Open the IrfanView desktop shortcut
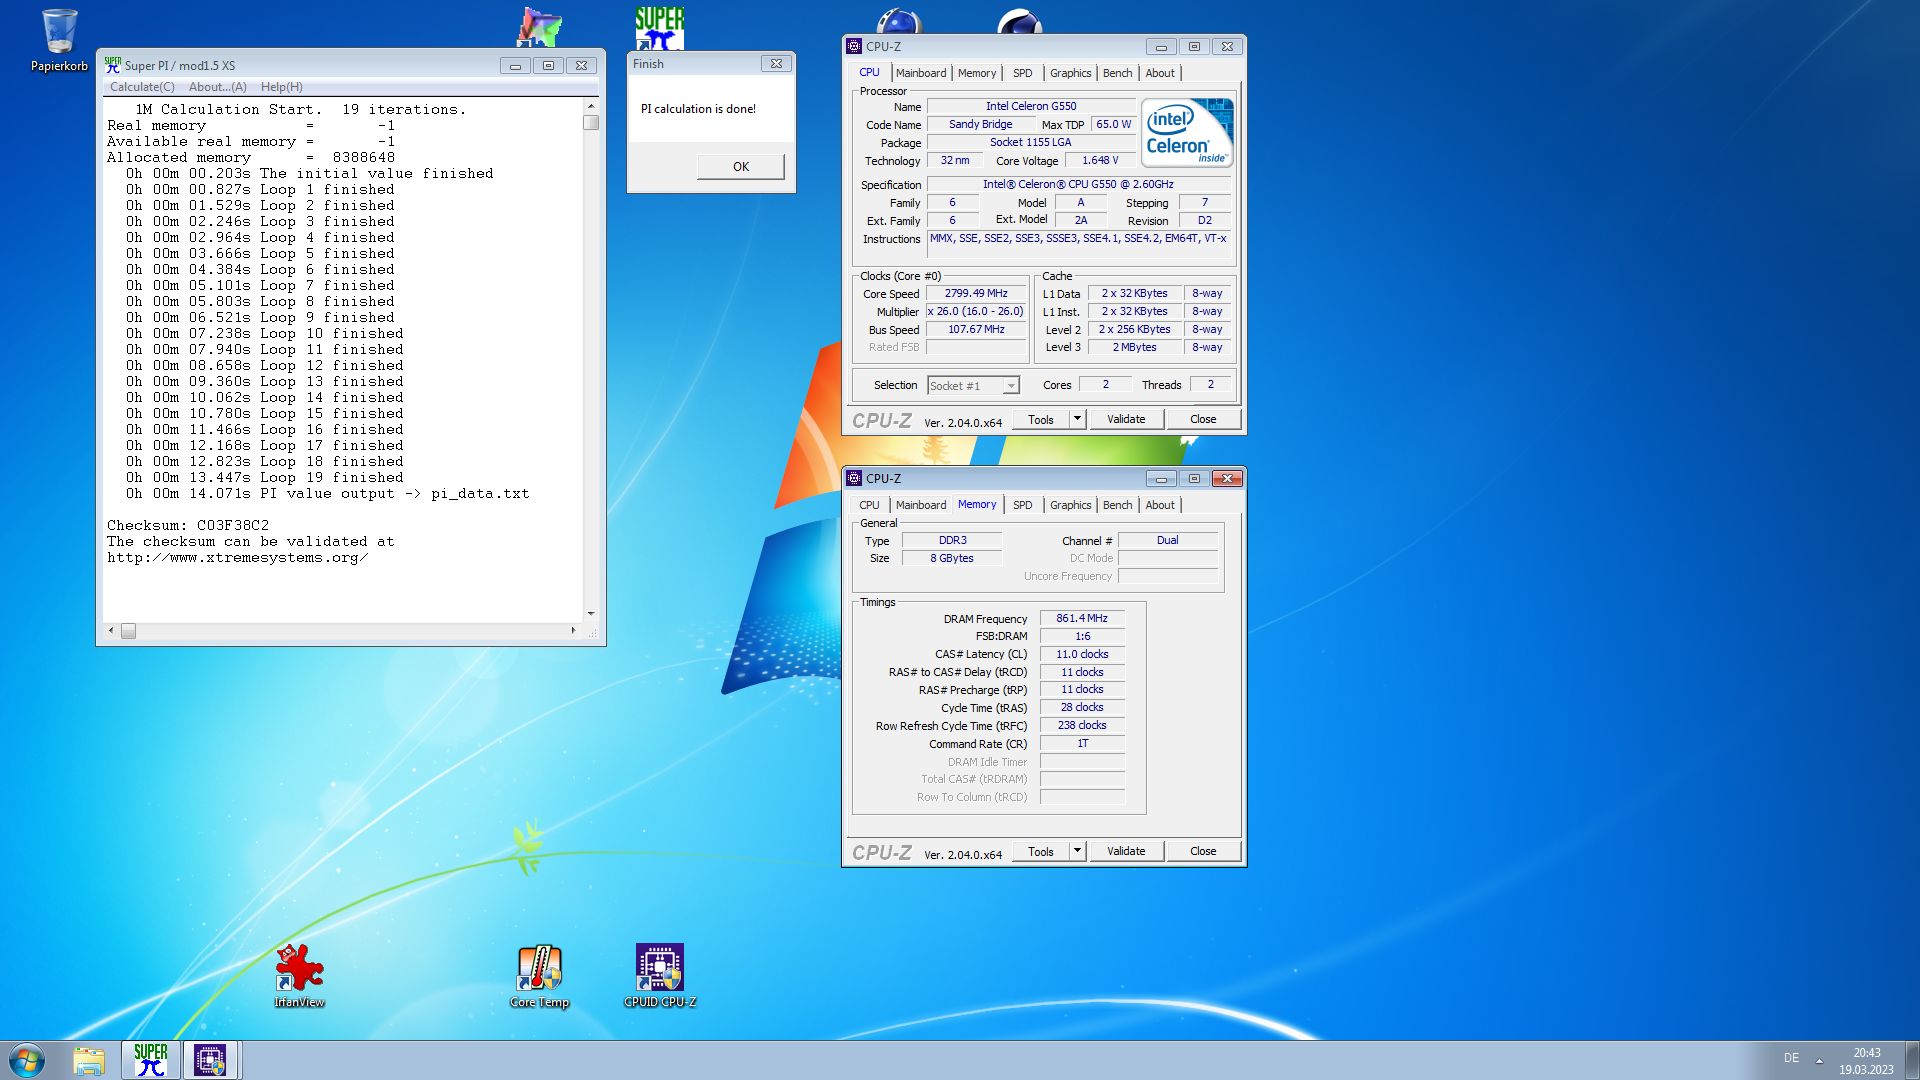The image size is (1920, 1080). pos(299,975)
